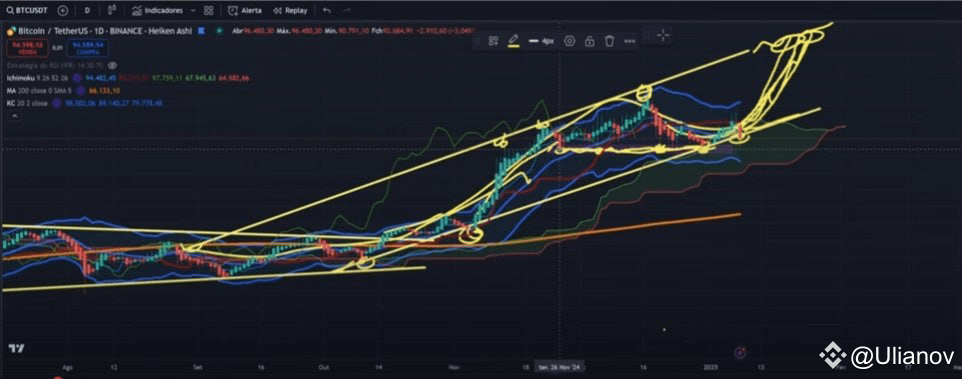Open drawing settings hexagon gear icon
This screenshot has height=379, width=962.
point(570,41)
